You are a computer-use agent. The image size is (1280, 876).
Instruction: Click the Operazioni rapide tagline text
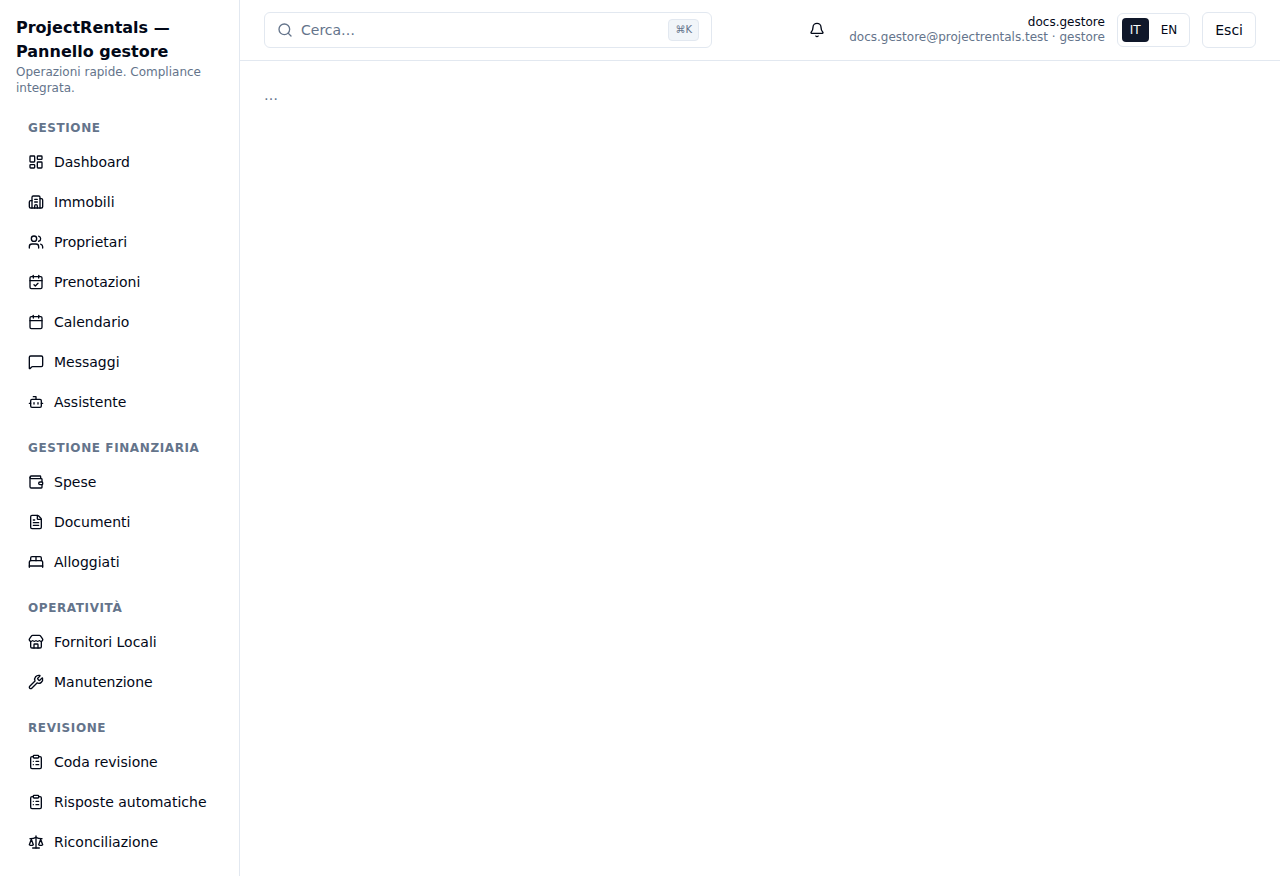coord(108,80)
